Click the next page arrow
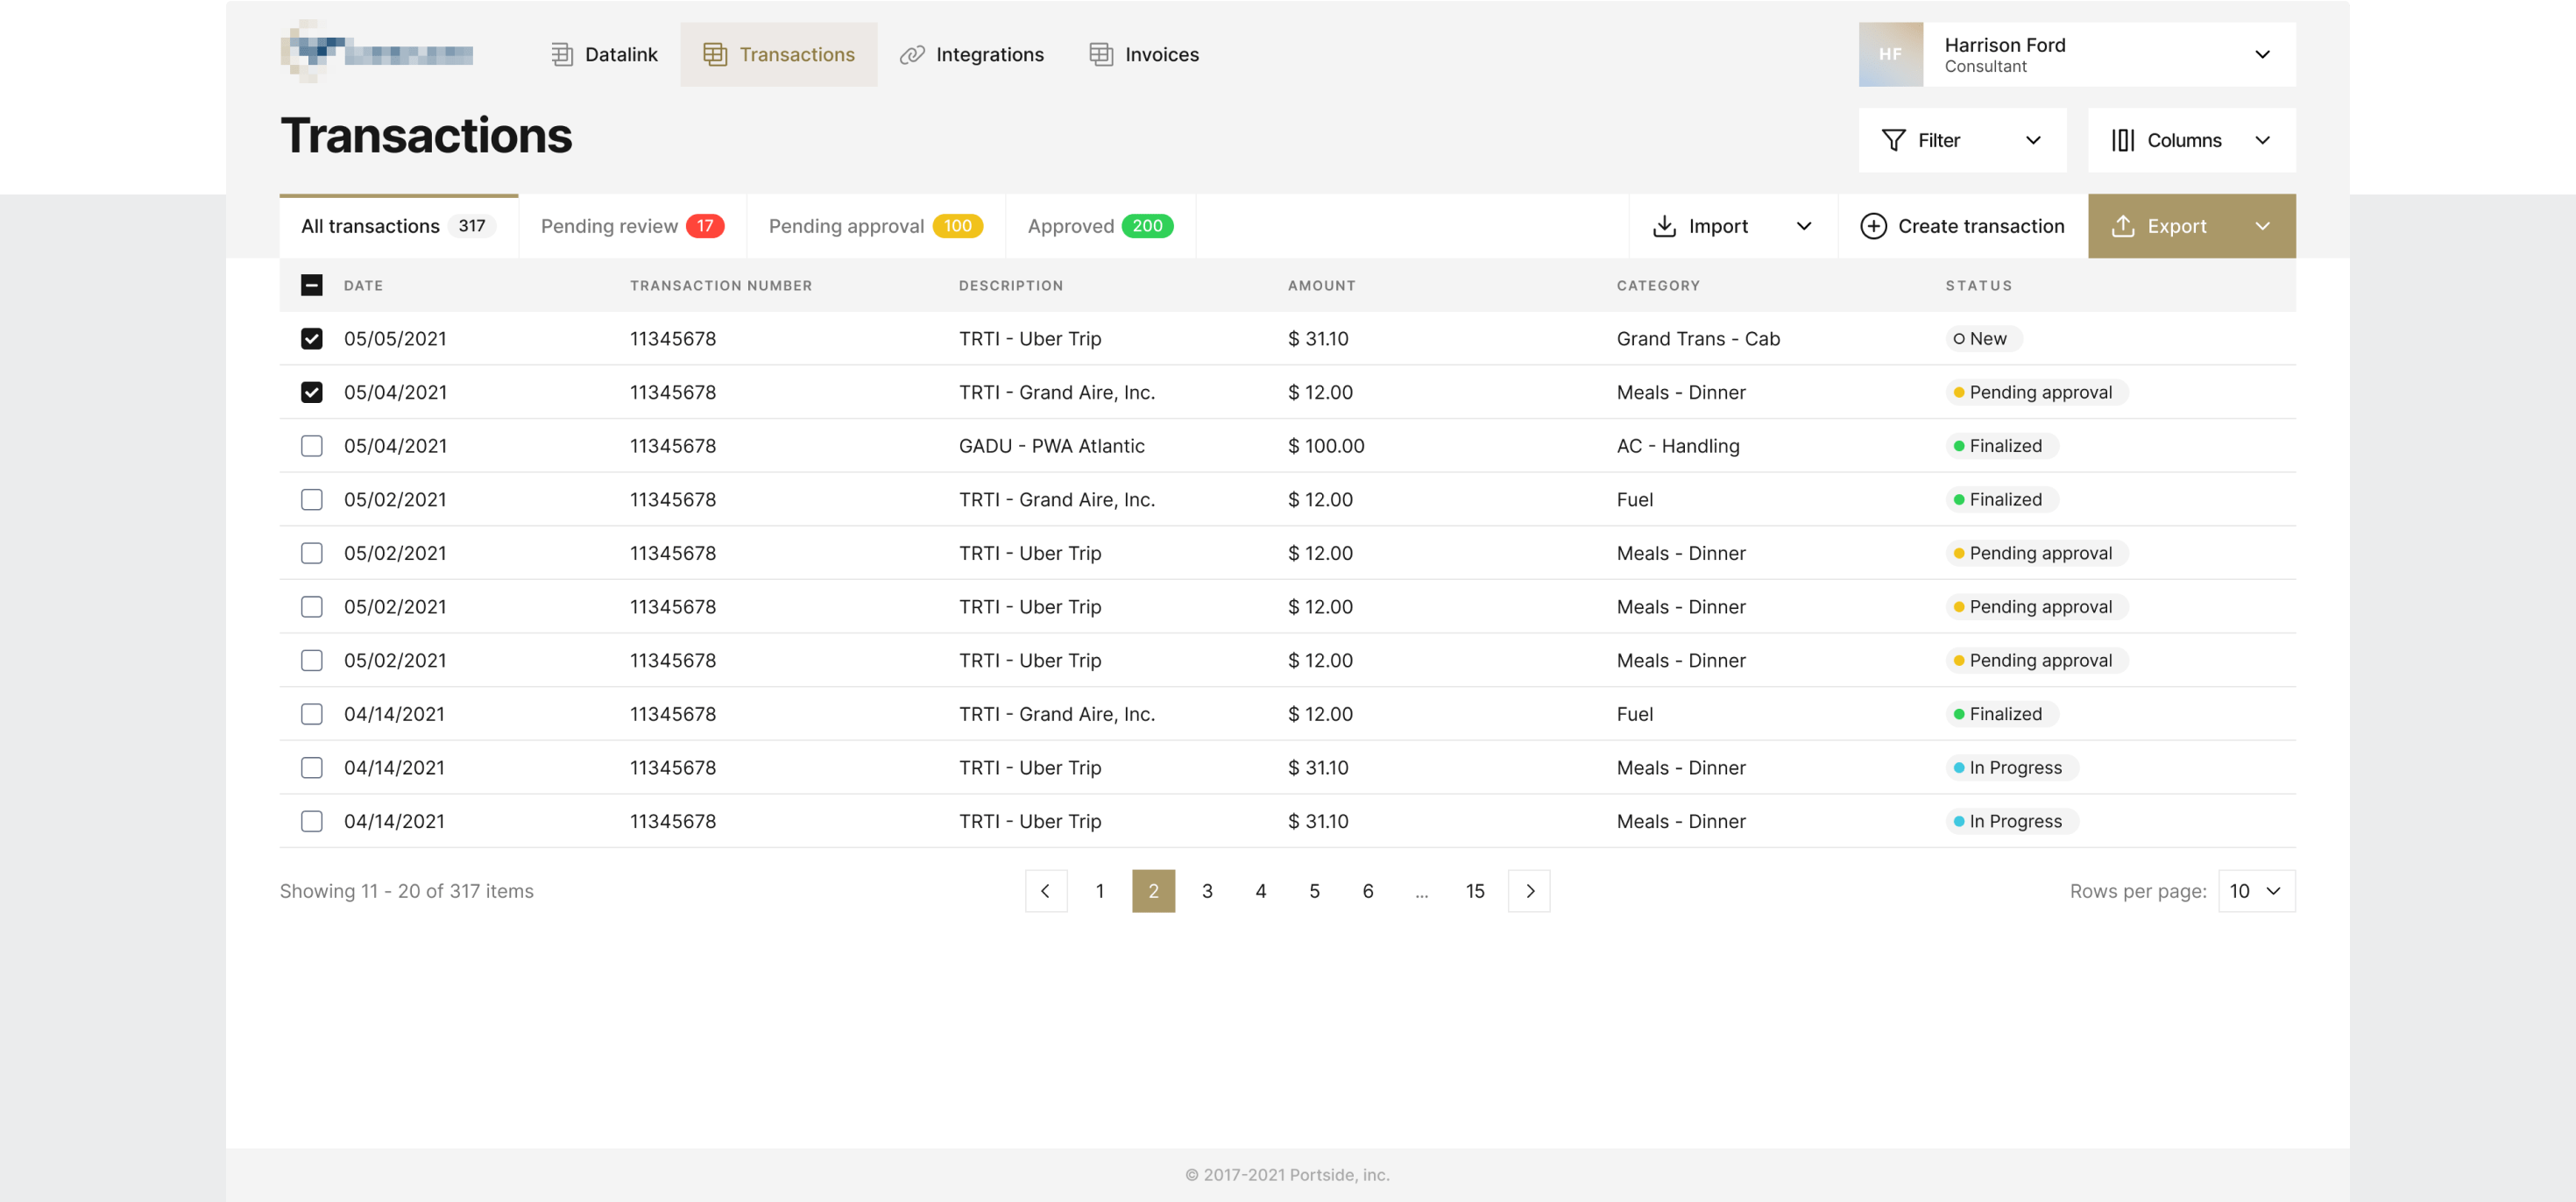2576x1202 pixels. point(1529,890)
